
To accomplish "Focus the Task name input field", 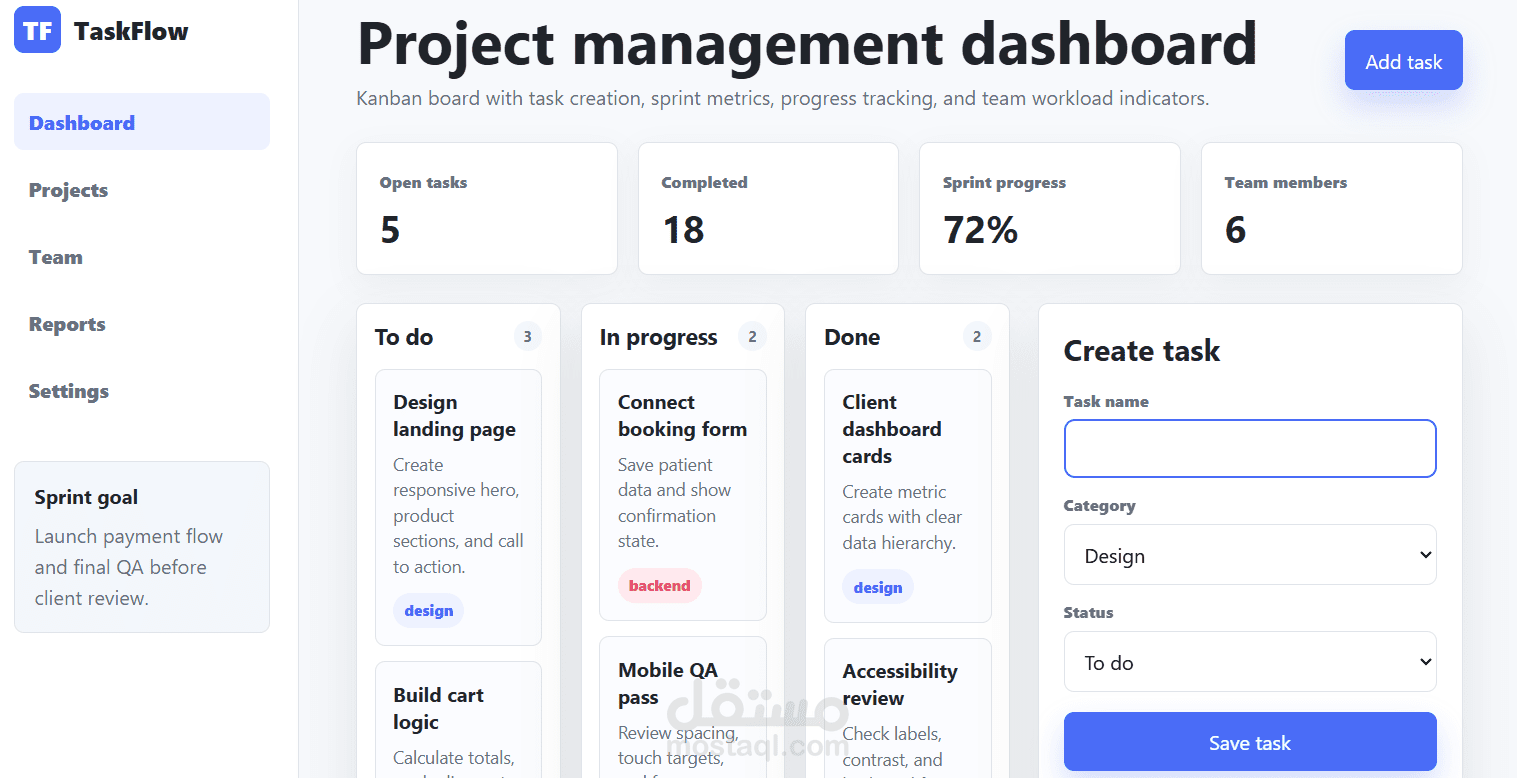I will [1250, 448].
